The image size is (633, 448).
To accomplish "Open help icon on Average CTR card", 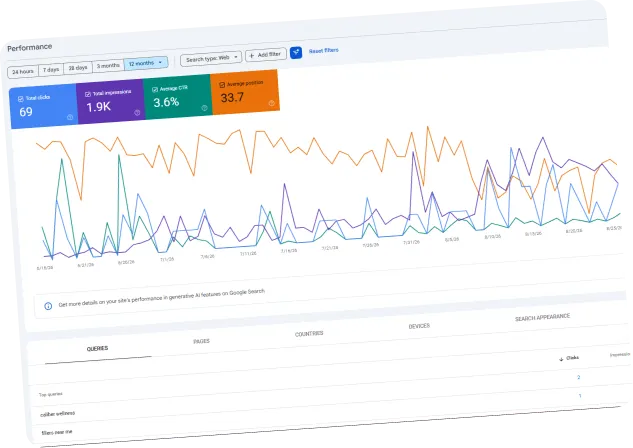I will [x=204, y=108].
